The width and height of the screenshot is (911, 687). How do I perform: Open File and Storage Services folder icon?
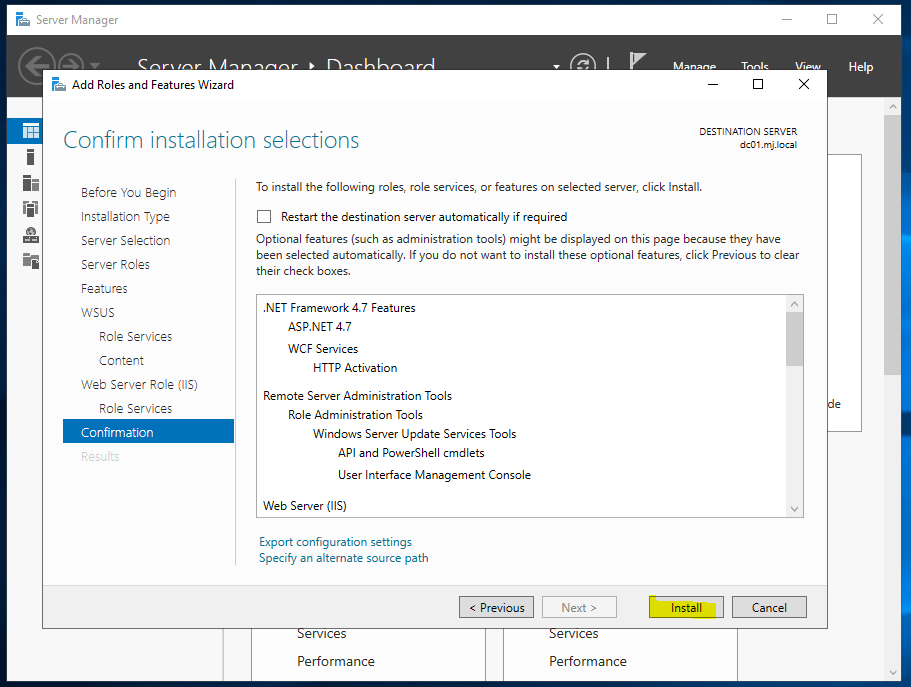pyautogui.click(x=31, y=260)
